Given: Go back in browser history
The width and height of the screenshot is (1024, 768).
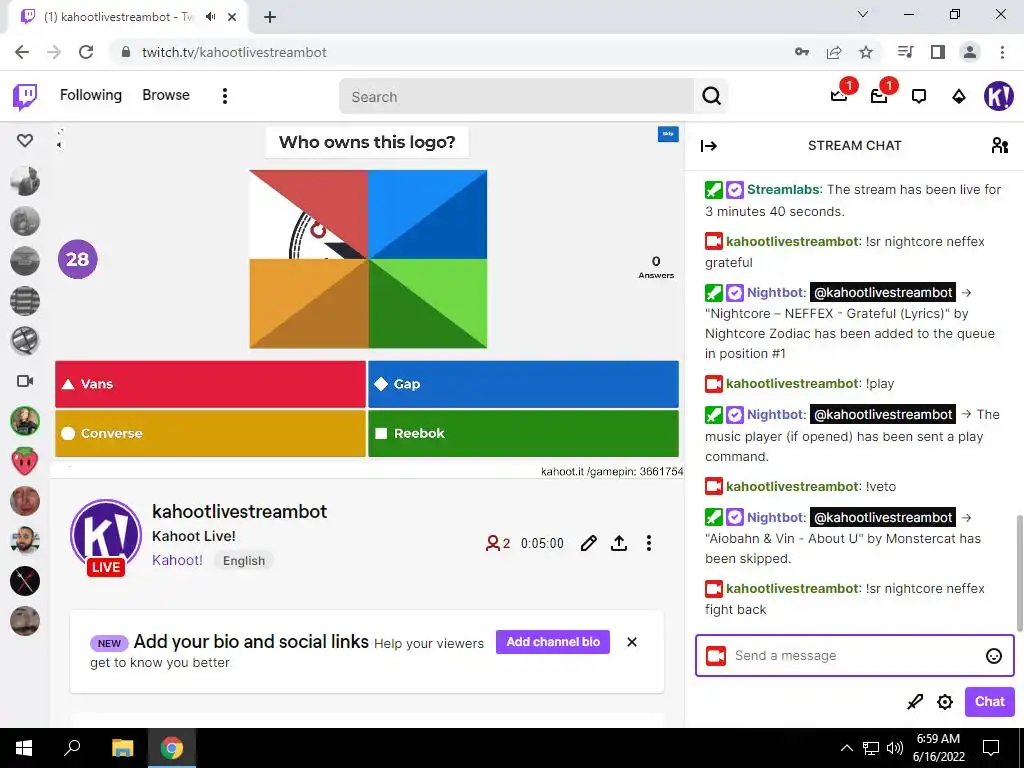Looking at the screenshot, I should pos(22,52).
